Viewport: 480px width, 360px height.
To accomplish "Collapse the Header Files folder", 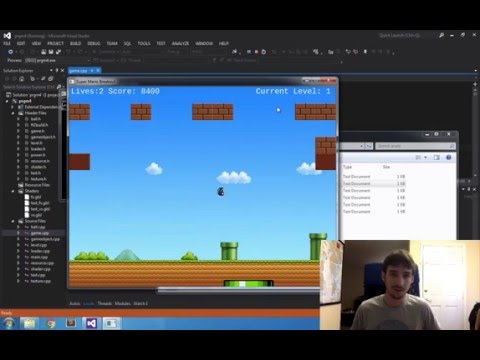I will pos(13,113).
